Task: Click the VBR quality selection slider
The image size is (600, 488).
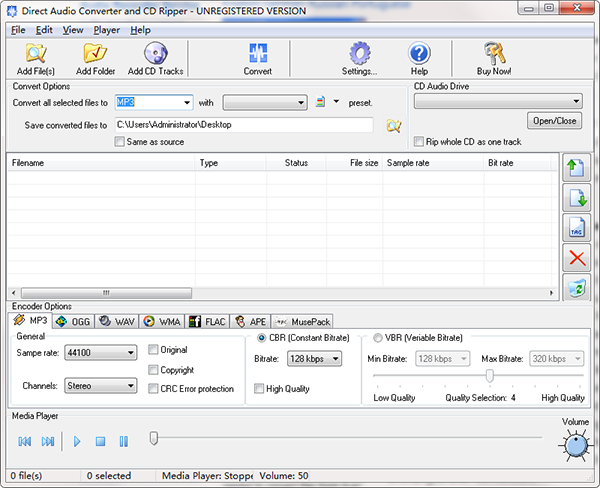Action: (489, 375)
